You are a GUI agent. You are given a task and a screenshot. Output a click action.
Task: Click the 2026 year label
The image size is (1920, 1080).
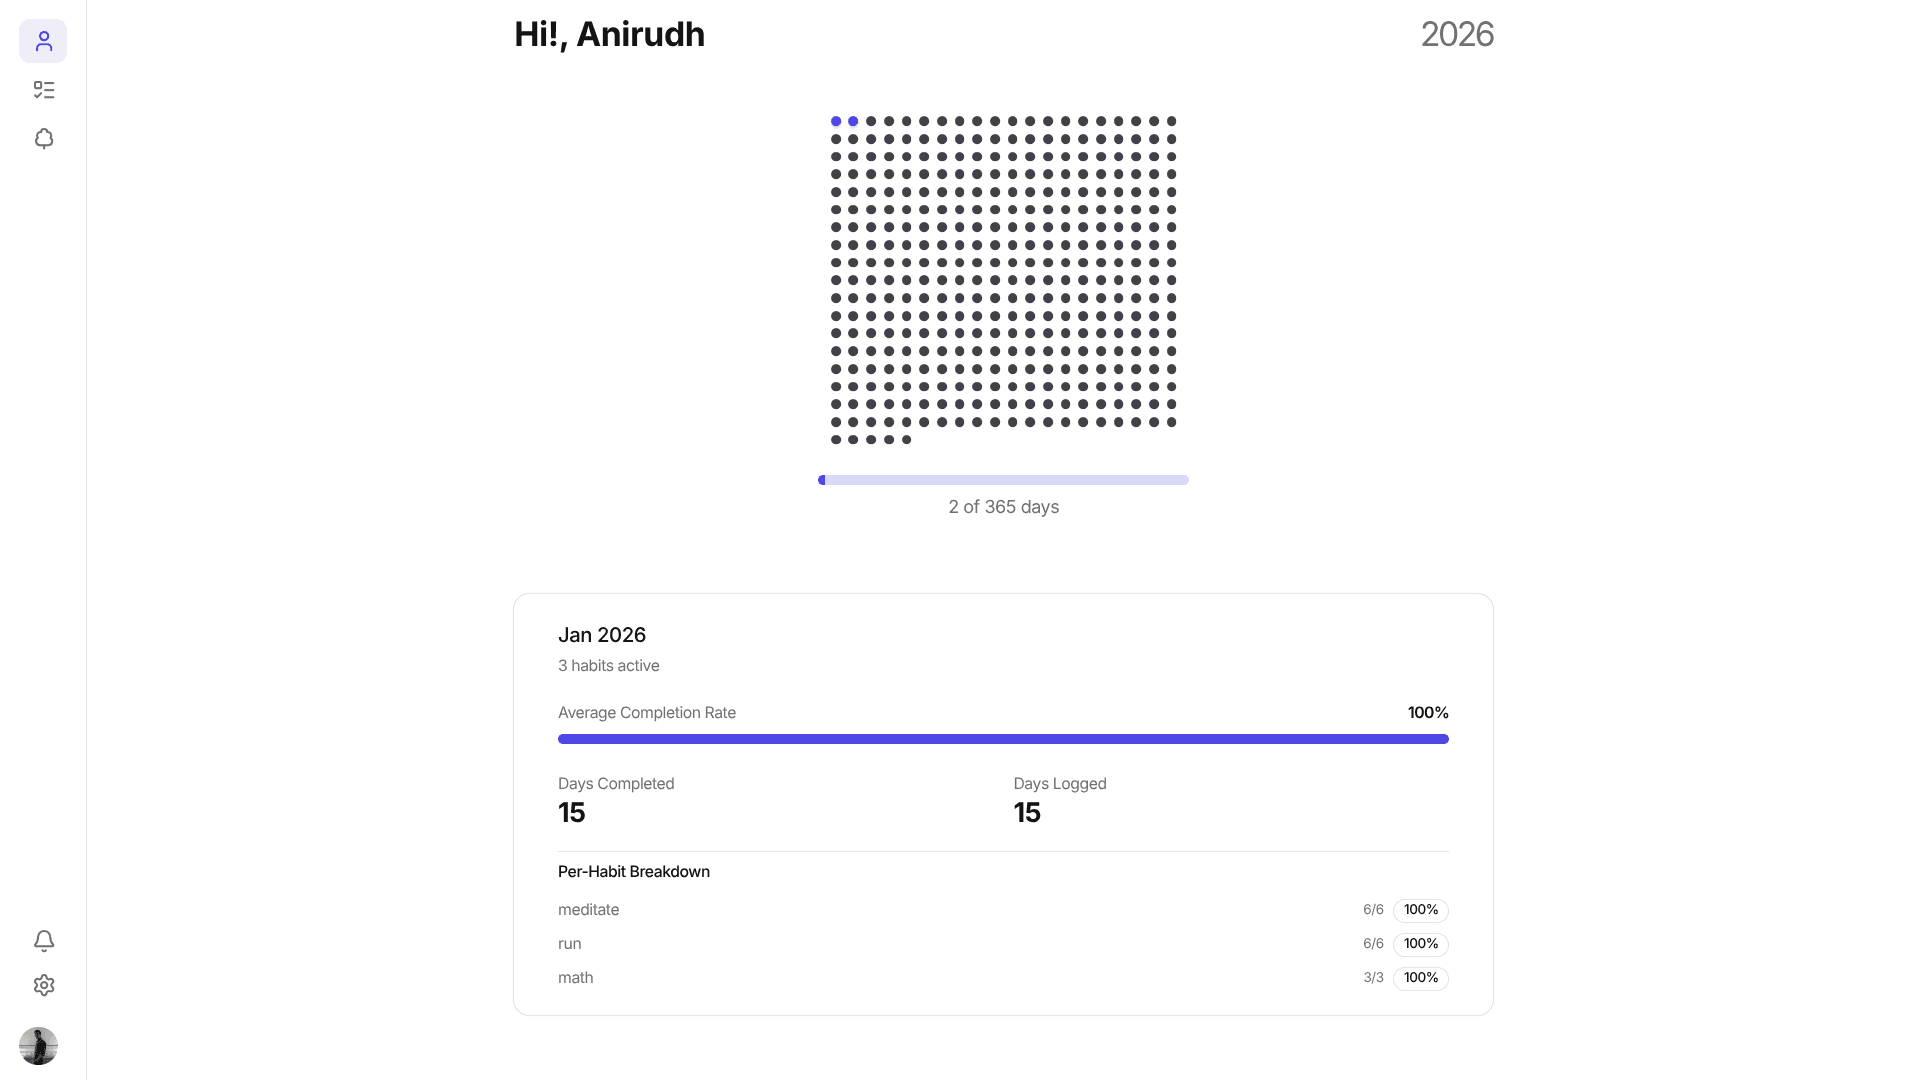click(1456, 34)
